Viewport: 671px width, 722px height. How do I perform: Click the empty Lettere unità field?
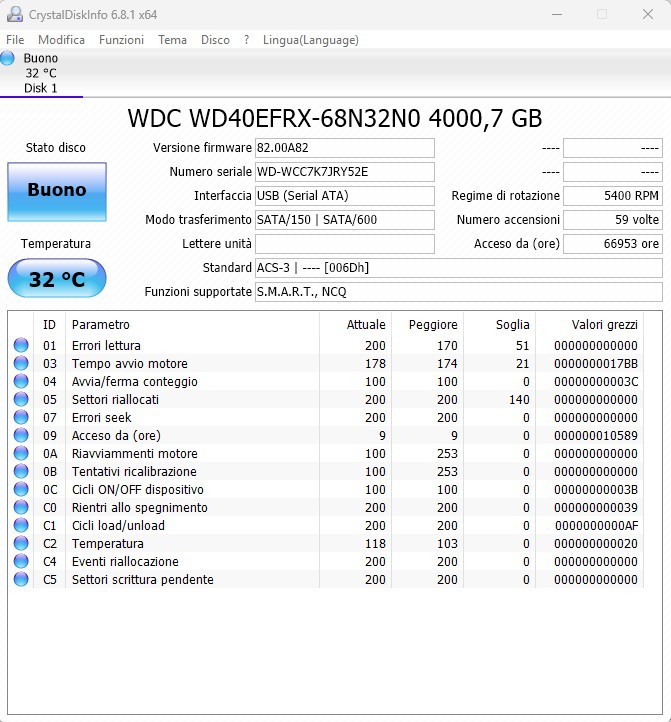(x=344, y=244)
